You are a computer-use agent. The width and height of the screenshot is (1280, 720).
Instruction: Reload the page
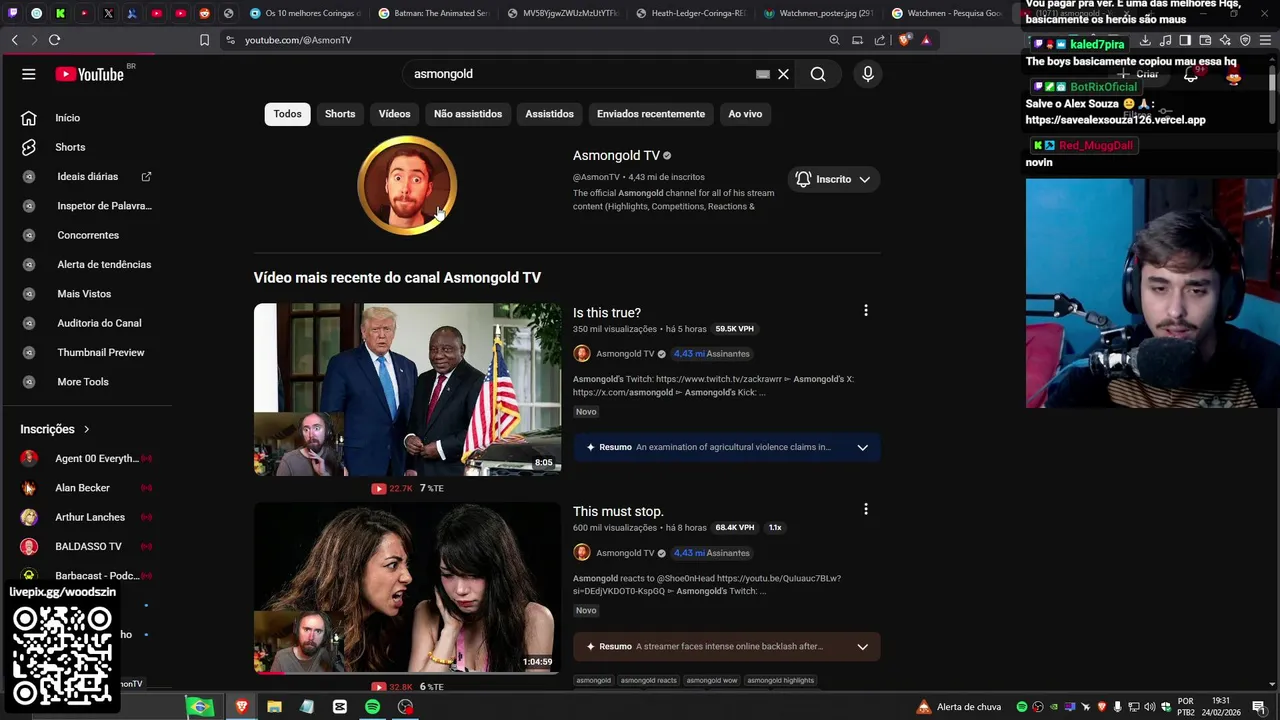[54, 40]
